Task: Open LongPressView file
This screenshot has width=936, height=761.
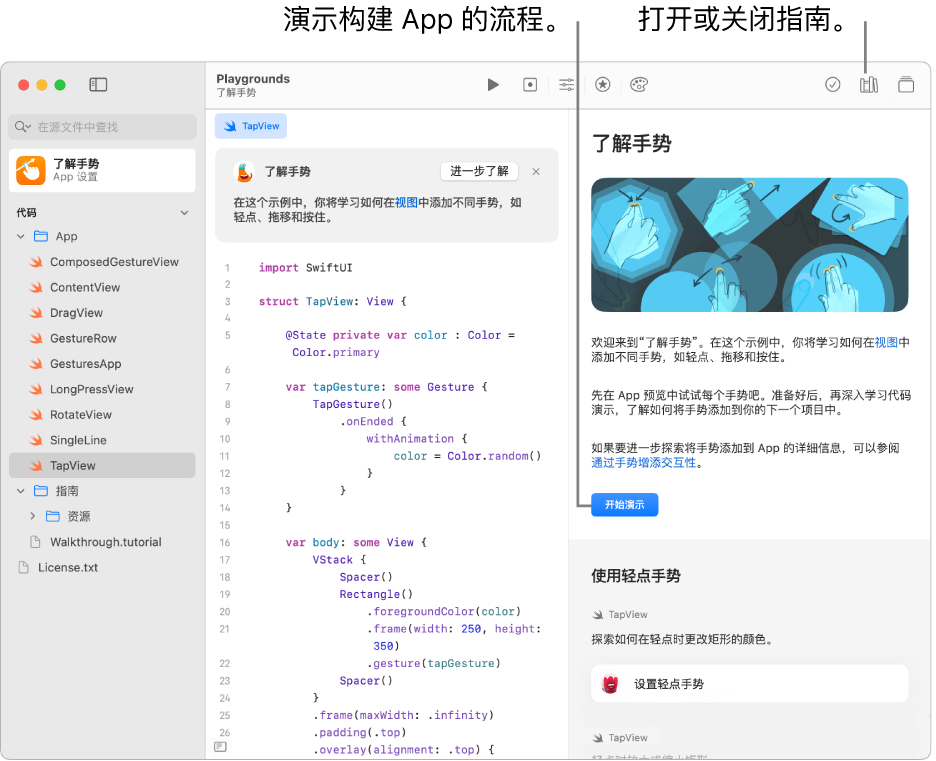Action: (81, 389)
